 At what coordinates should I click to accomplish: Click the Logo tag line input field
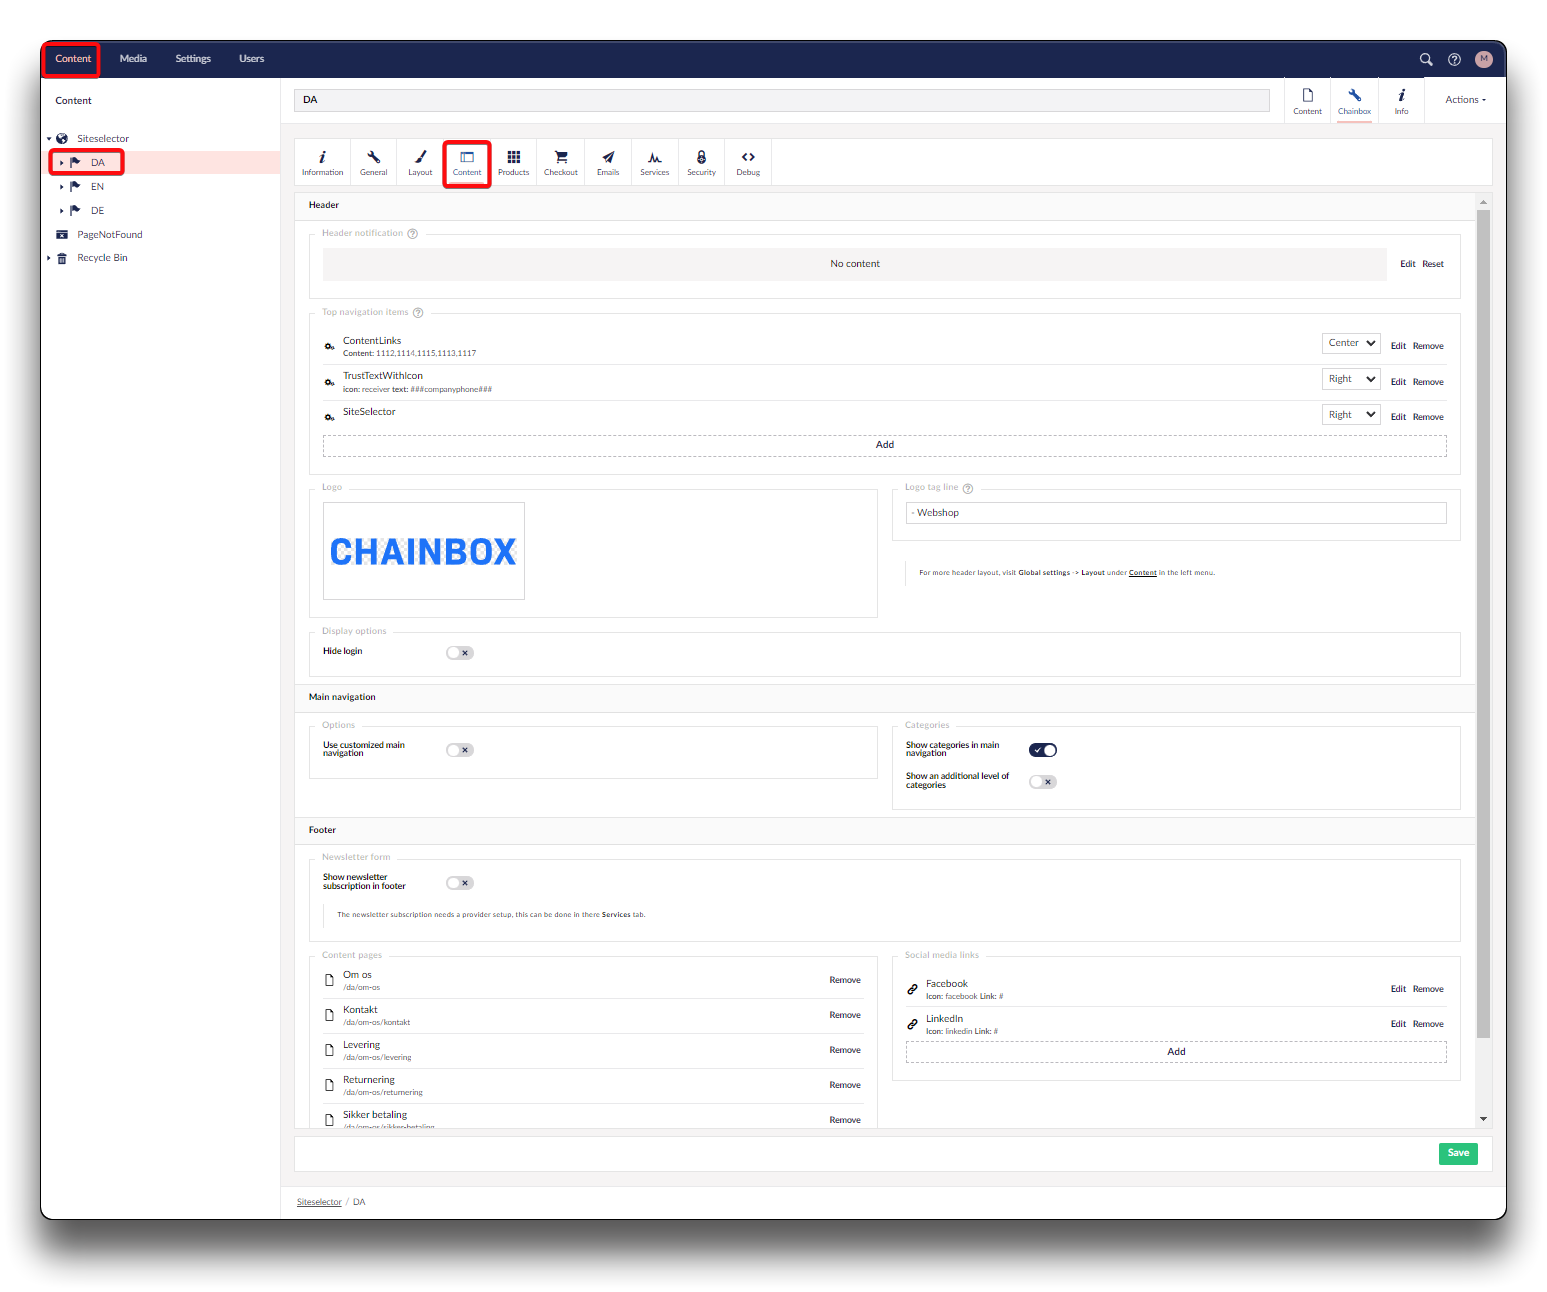point(1176,513)
